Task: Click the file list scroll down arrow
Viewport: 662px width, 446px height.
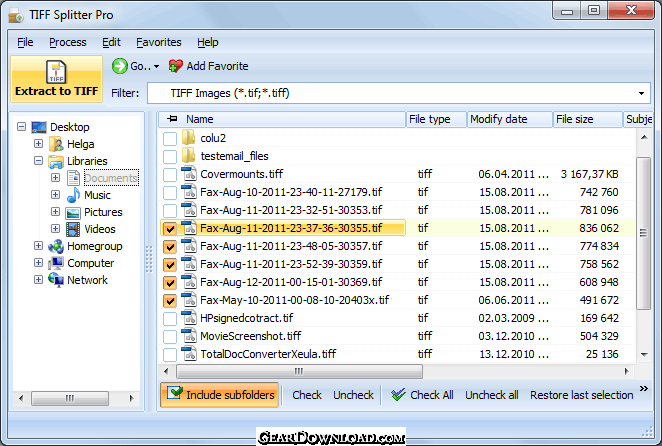Action: coord(644,354)
